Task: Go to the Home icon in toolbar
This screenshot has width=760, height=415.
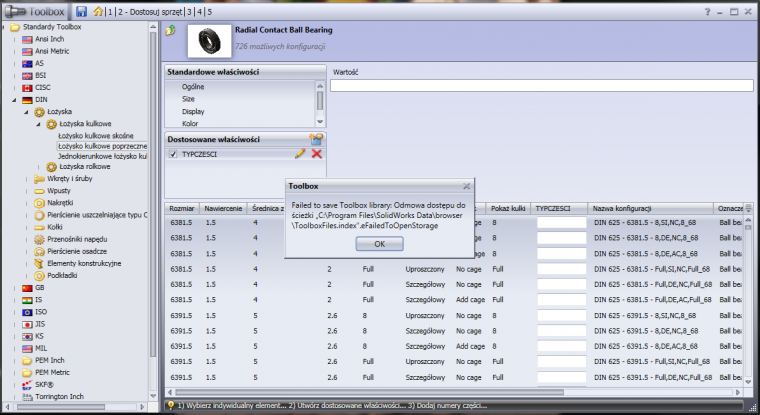Action: click(98, 11)
